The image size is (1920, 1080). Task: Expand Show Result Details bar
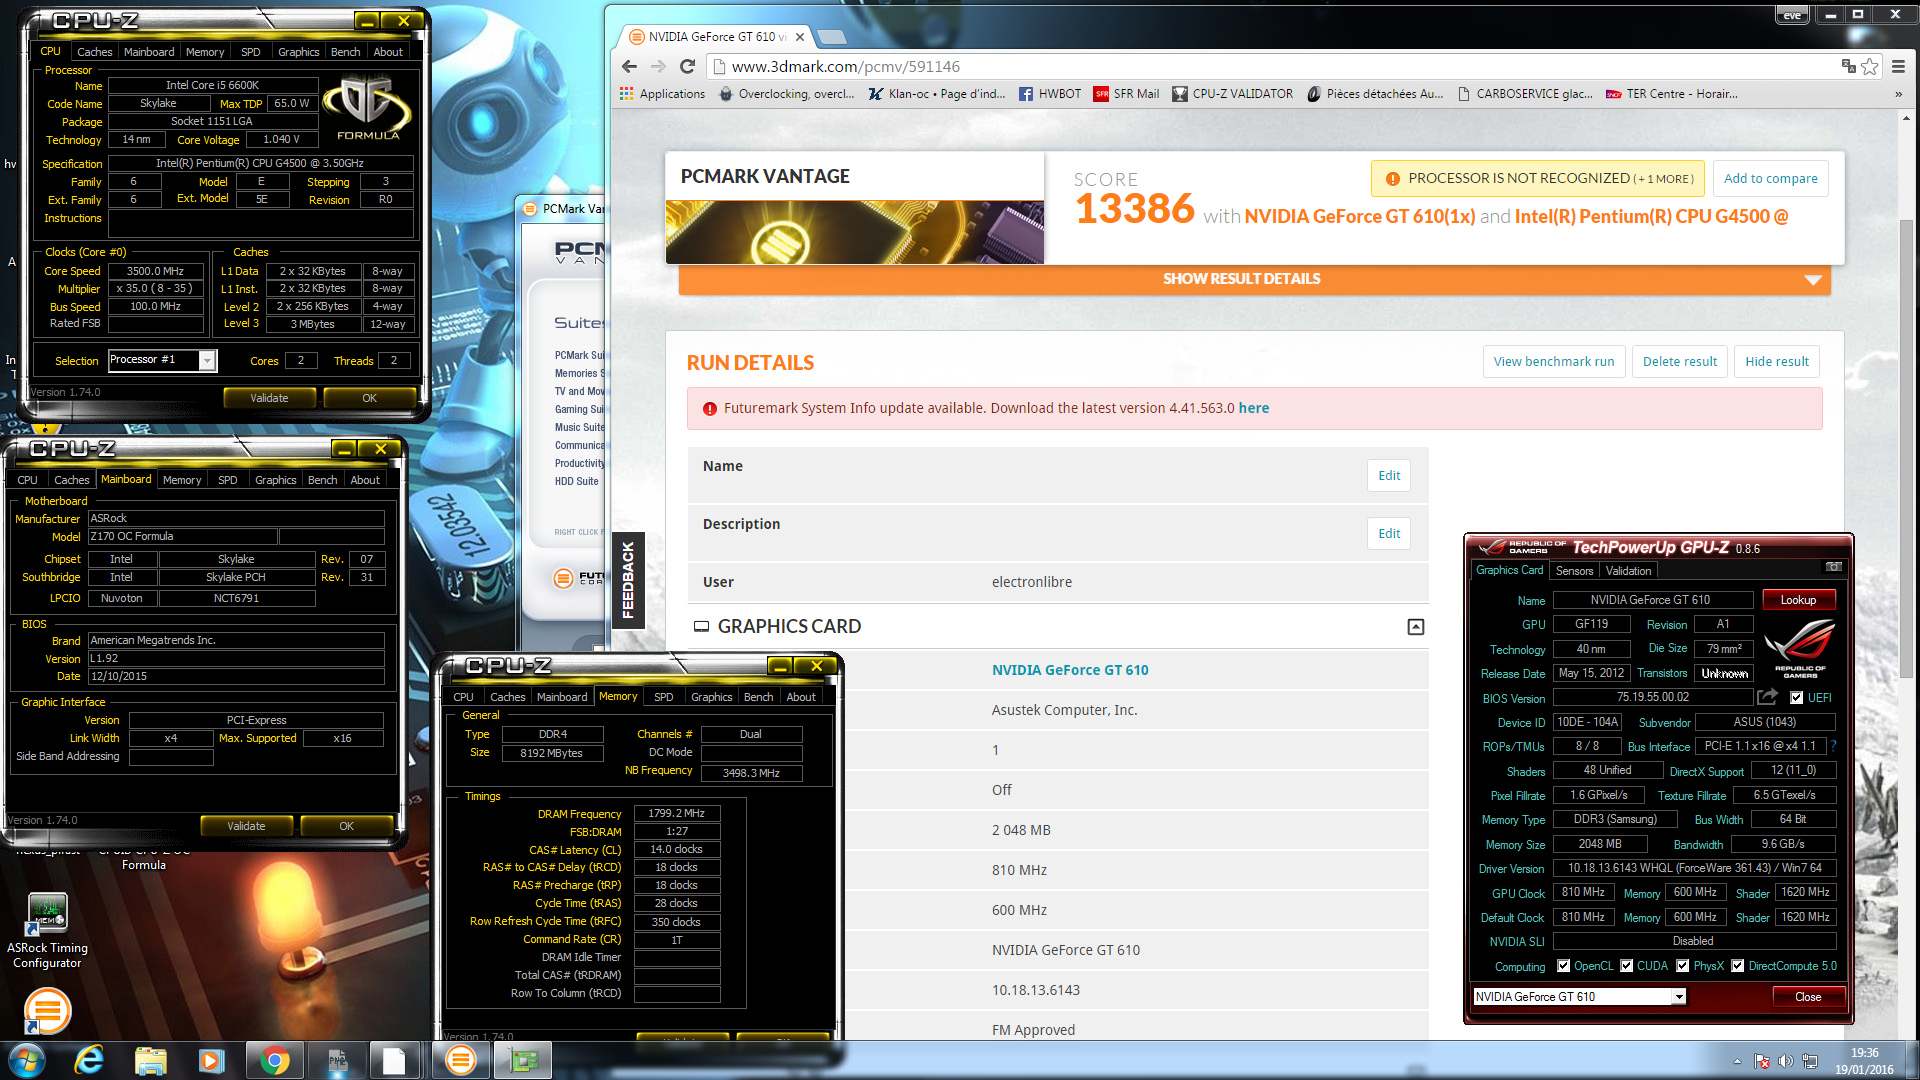1254,279
